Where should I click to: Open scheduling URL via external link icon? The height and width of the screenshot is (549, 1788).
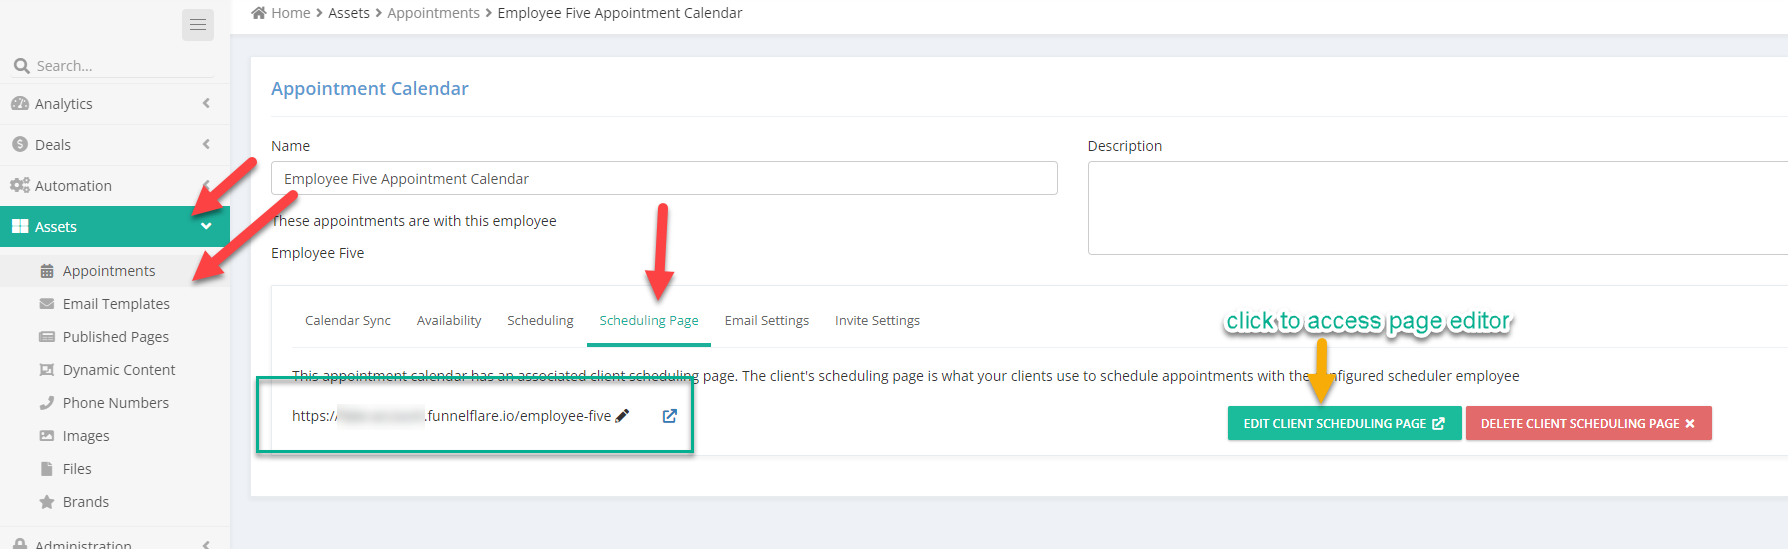click(670, 416)
